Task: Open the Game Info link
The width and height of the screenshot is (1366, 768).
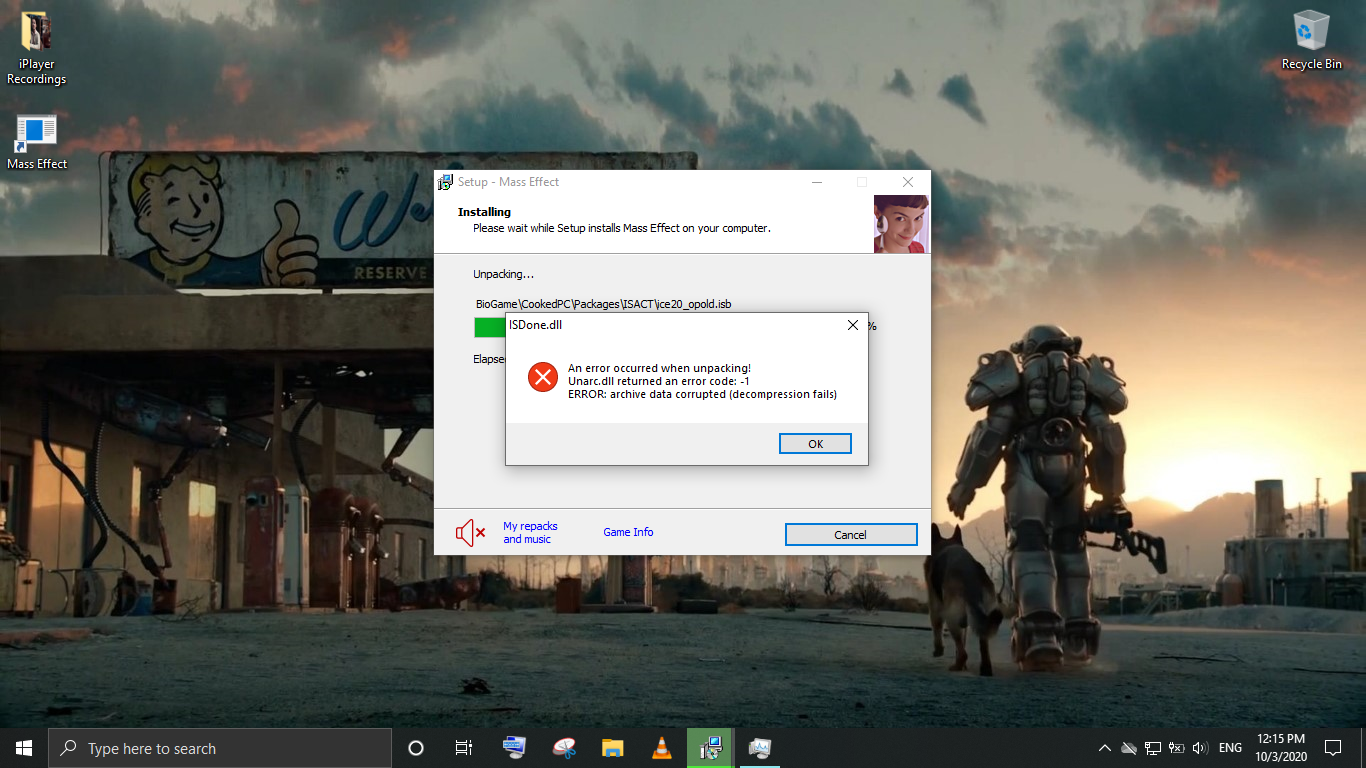Action: click(x=628, y=532)
